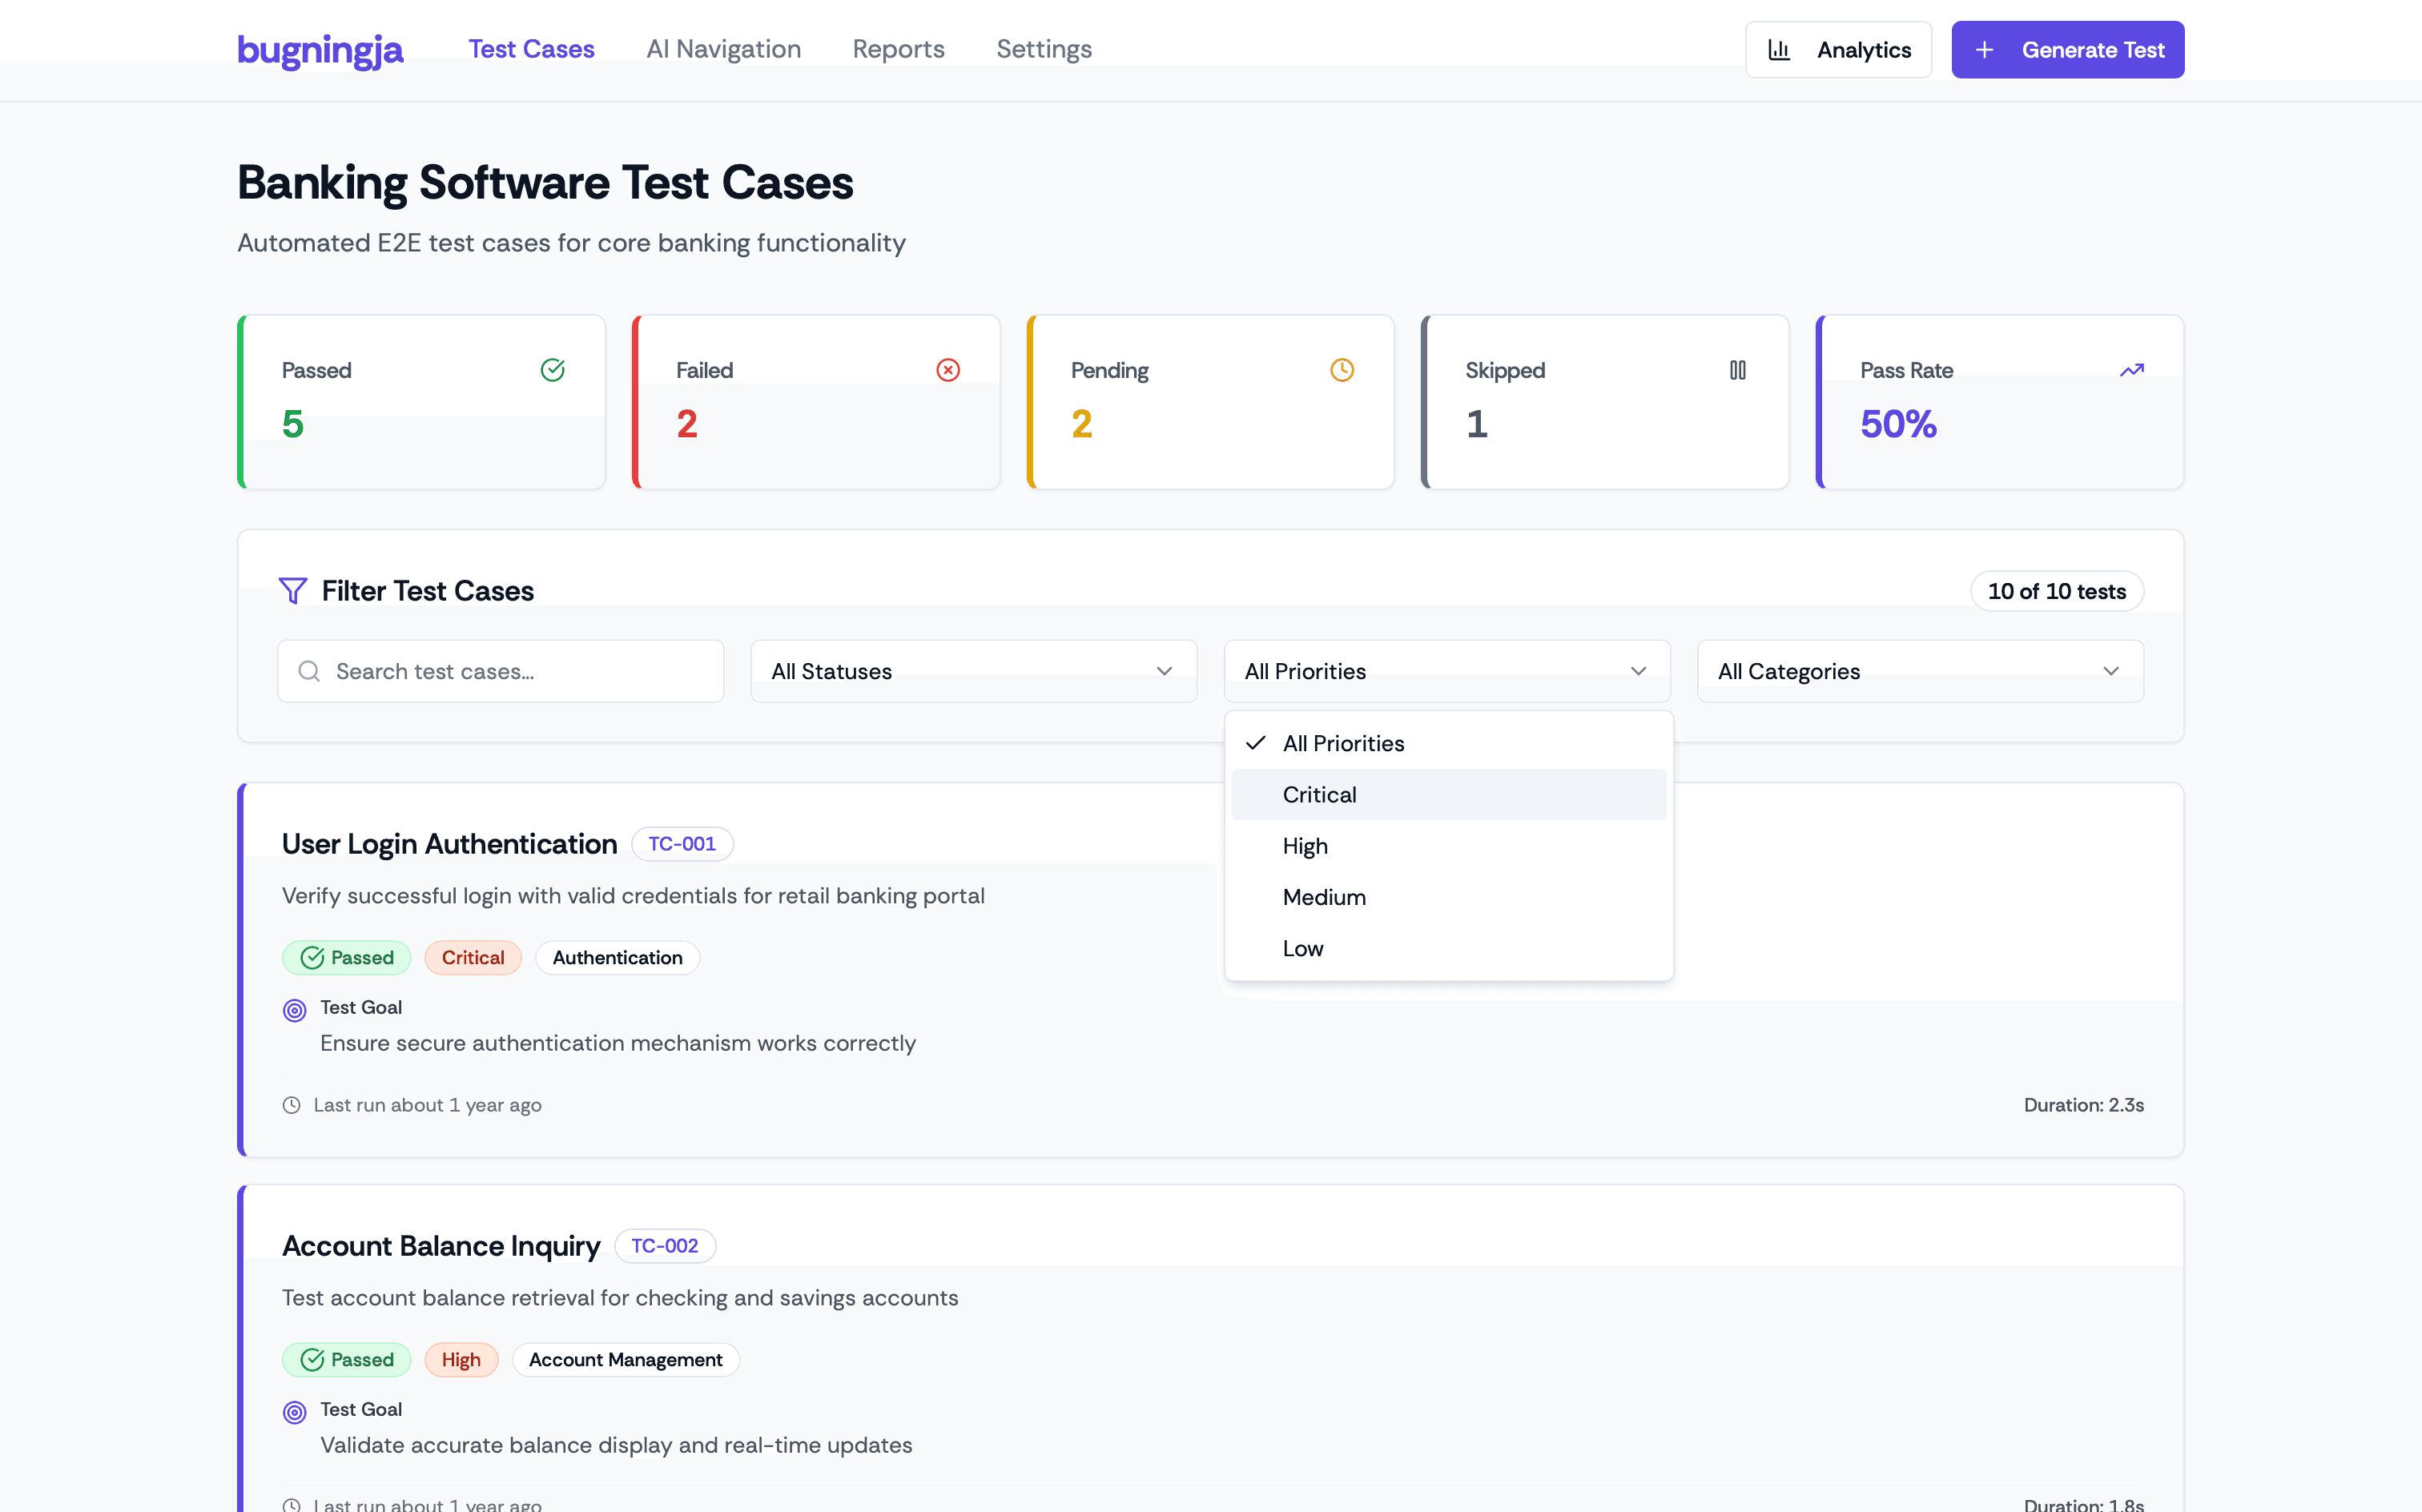Focus the Search test cases field
This screenshot has height=1512, width=2422.
pyautogui.click(x=500, y=671)
